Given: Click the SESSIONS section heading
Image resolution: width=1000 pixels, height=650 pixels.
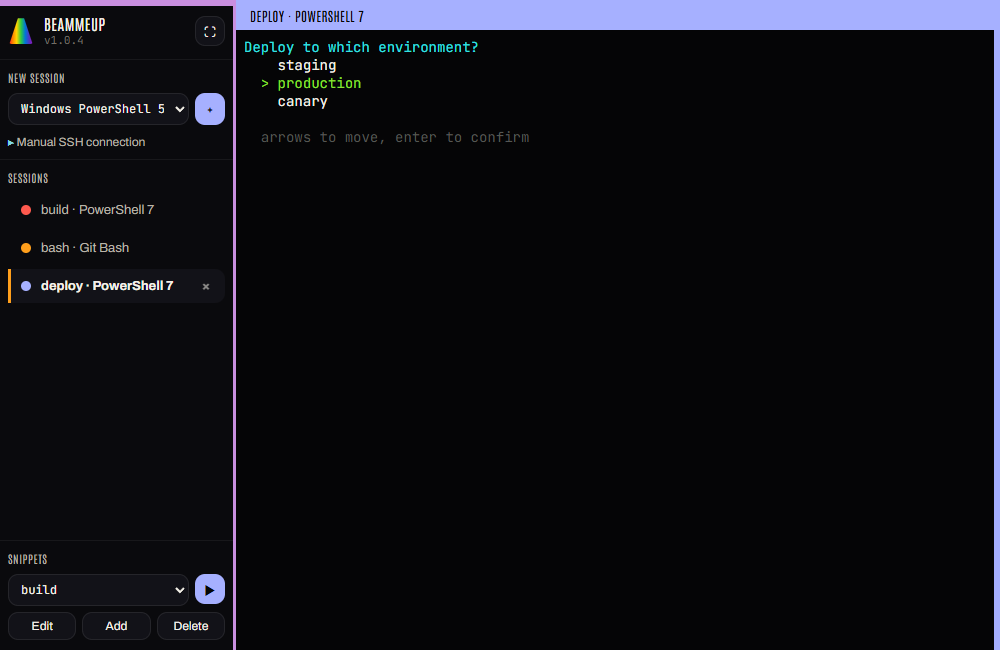Looking at the screenshot, I should coord(28,179).
